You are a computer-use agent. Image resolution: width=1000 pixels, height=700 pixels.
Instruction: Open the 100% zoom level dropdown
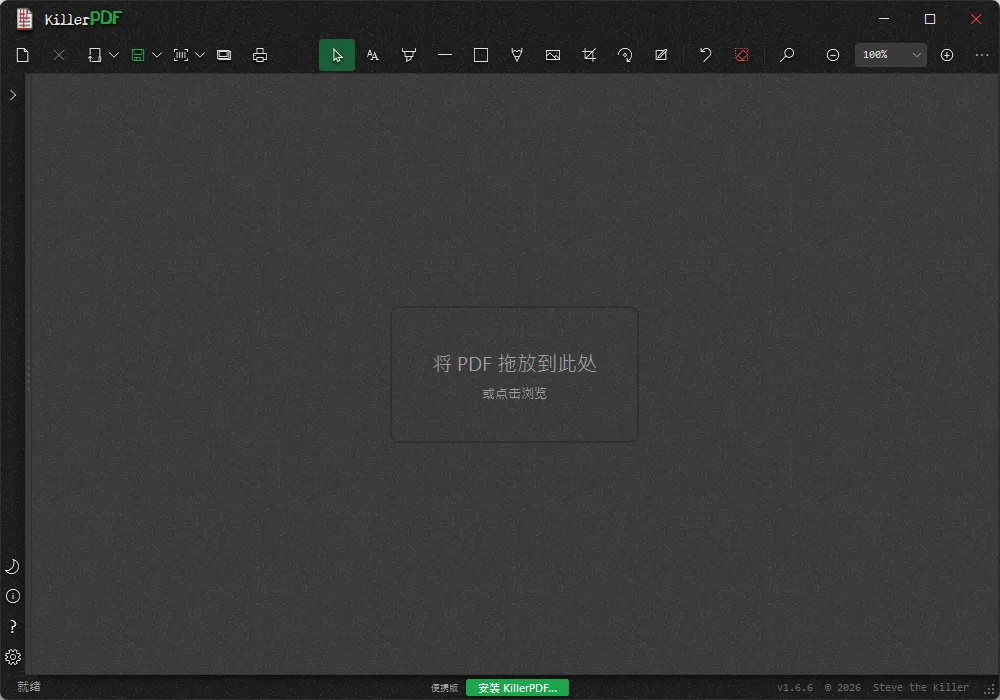[x=890, y=55]
